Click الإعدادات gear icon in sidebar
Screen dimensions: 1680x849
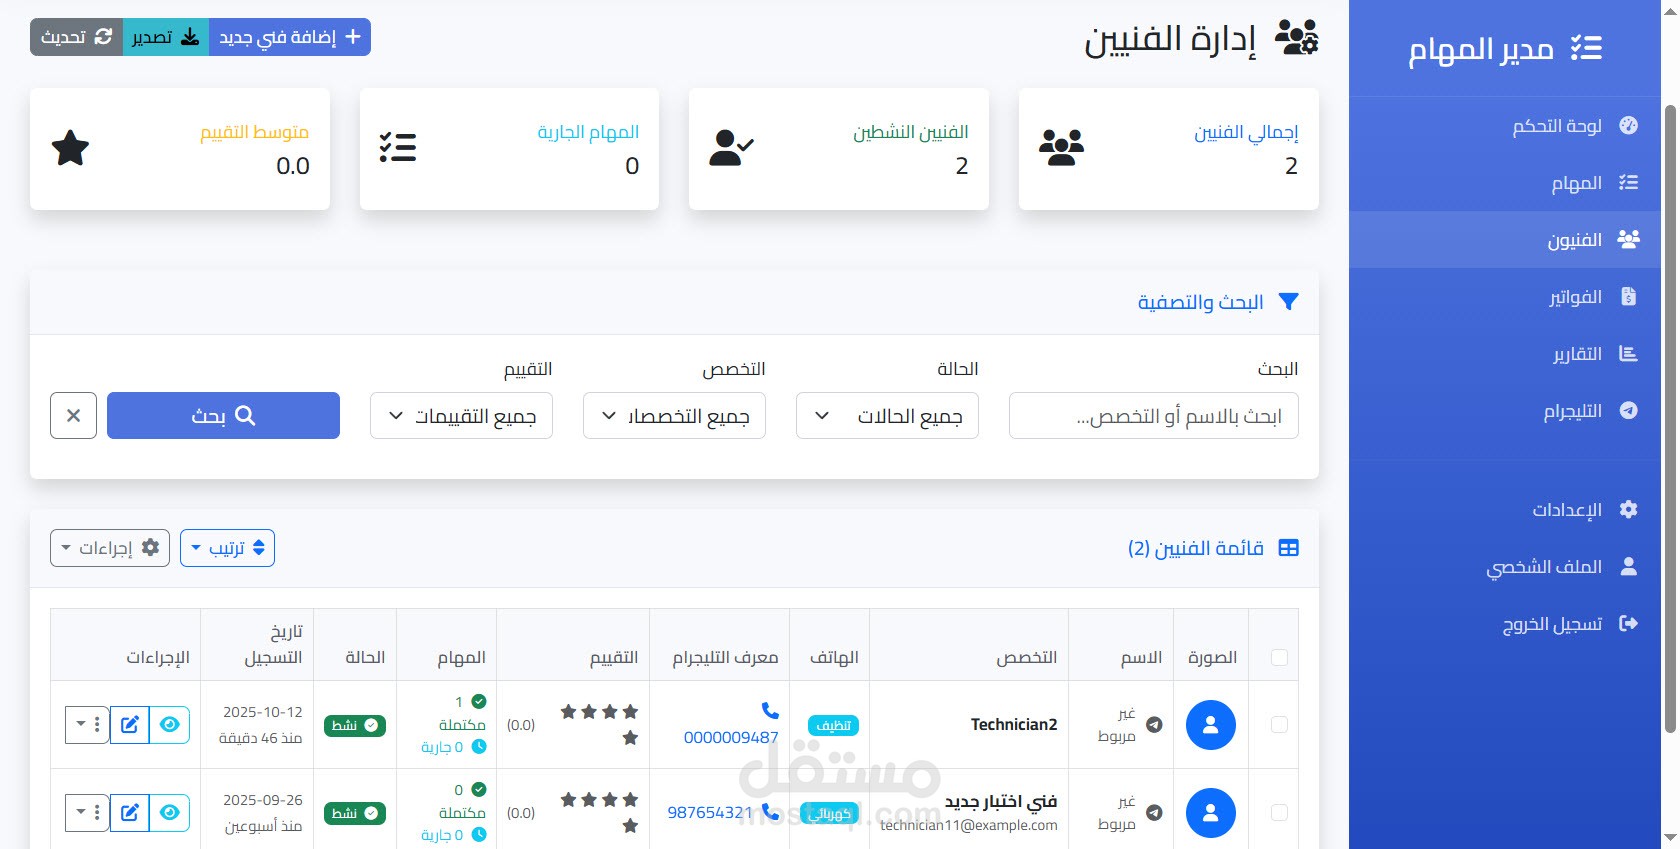(x=1628, y=509)
